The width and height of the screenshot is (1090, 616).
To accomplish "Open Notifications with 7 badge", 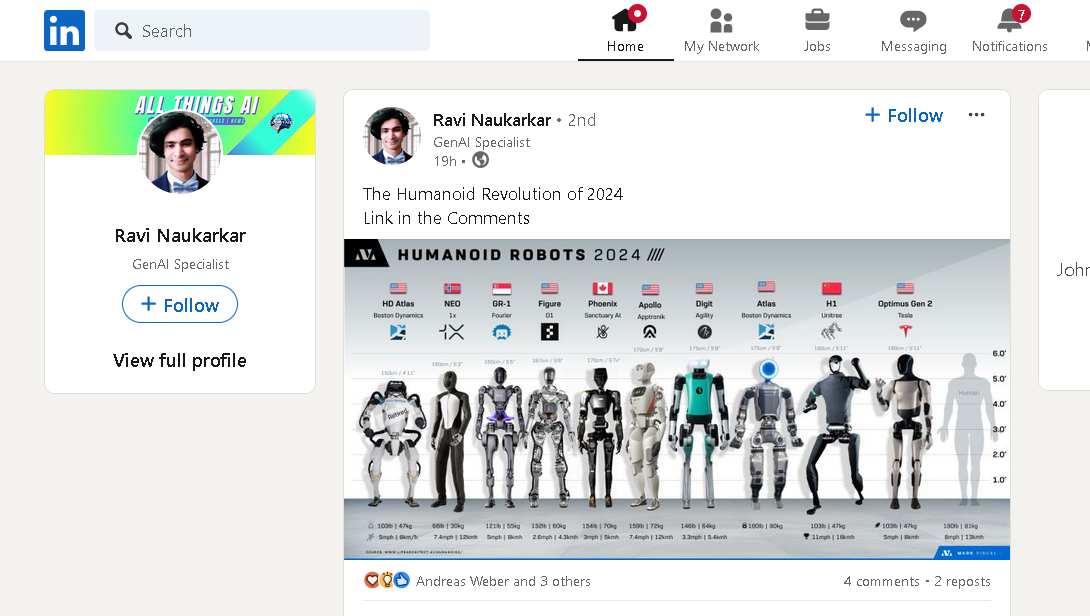I will (1009, 31).
